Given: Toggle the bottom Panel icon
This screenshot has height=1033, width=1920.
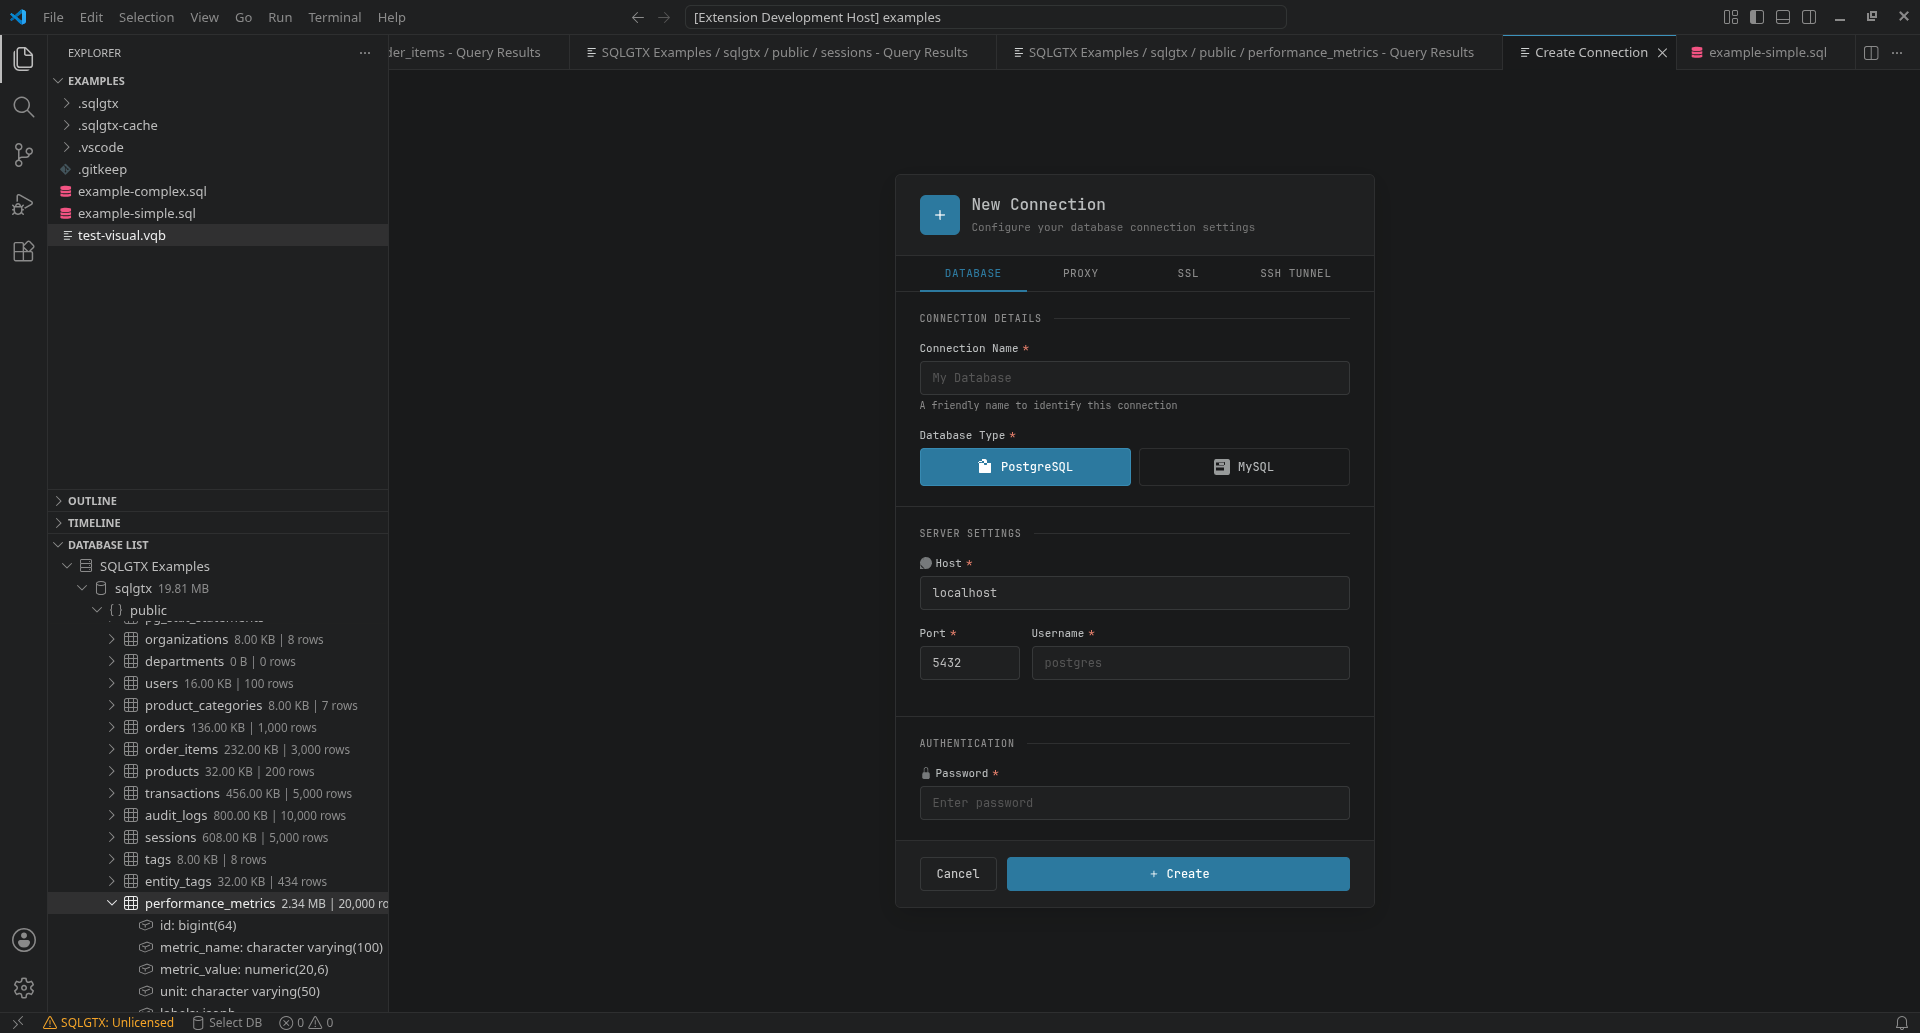Looking at the screenshot, I should [1783, 17].
